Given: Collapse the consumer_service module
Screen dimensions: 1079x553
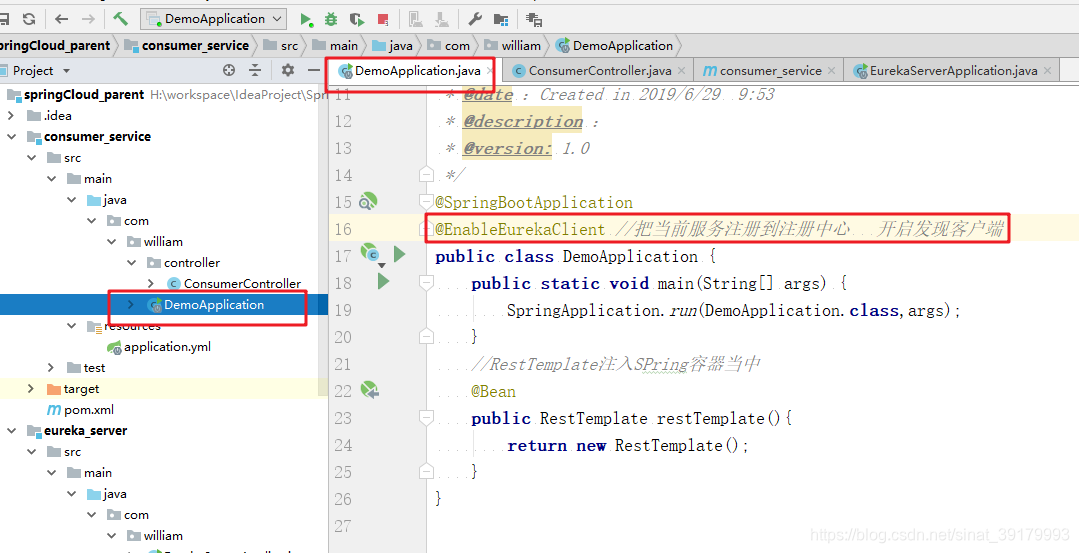Looking at the screenshot, I should click(x=11, y=136).
